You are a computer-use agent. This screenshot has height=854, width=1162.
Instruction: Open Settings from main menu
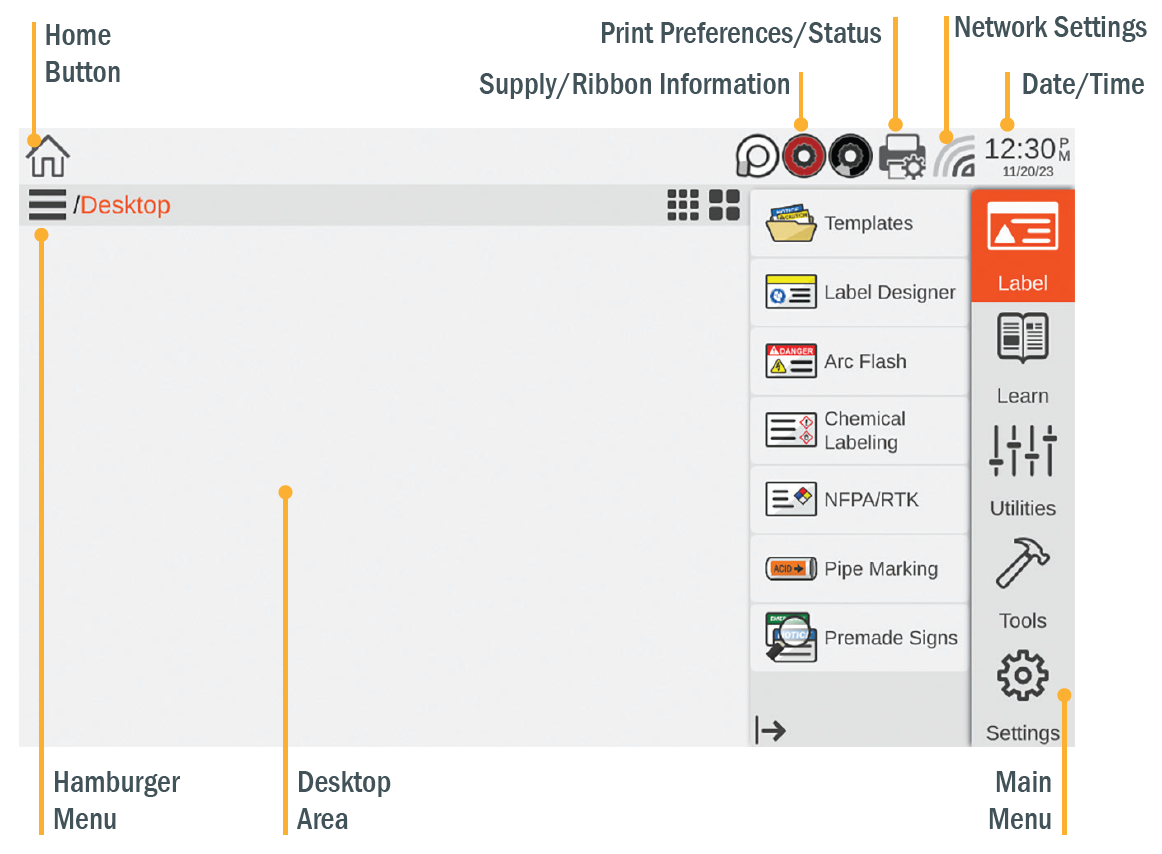(x=1022, y=694)
